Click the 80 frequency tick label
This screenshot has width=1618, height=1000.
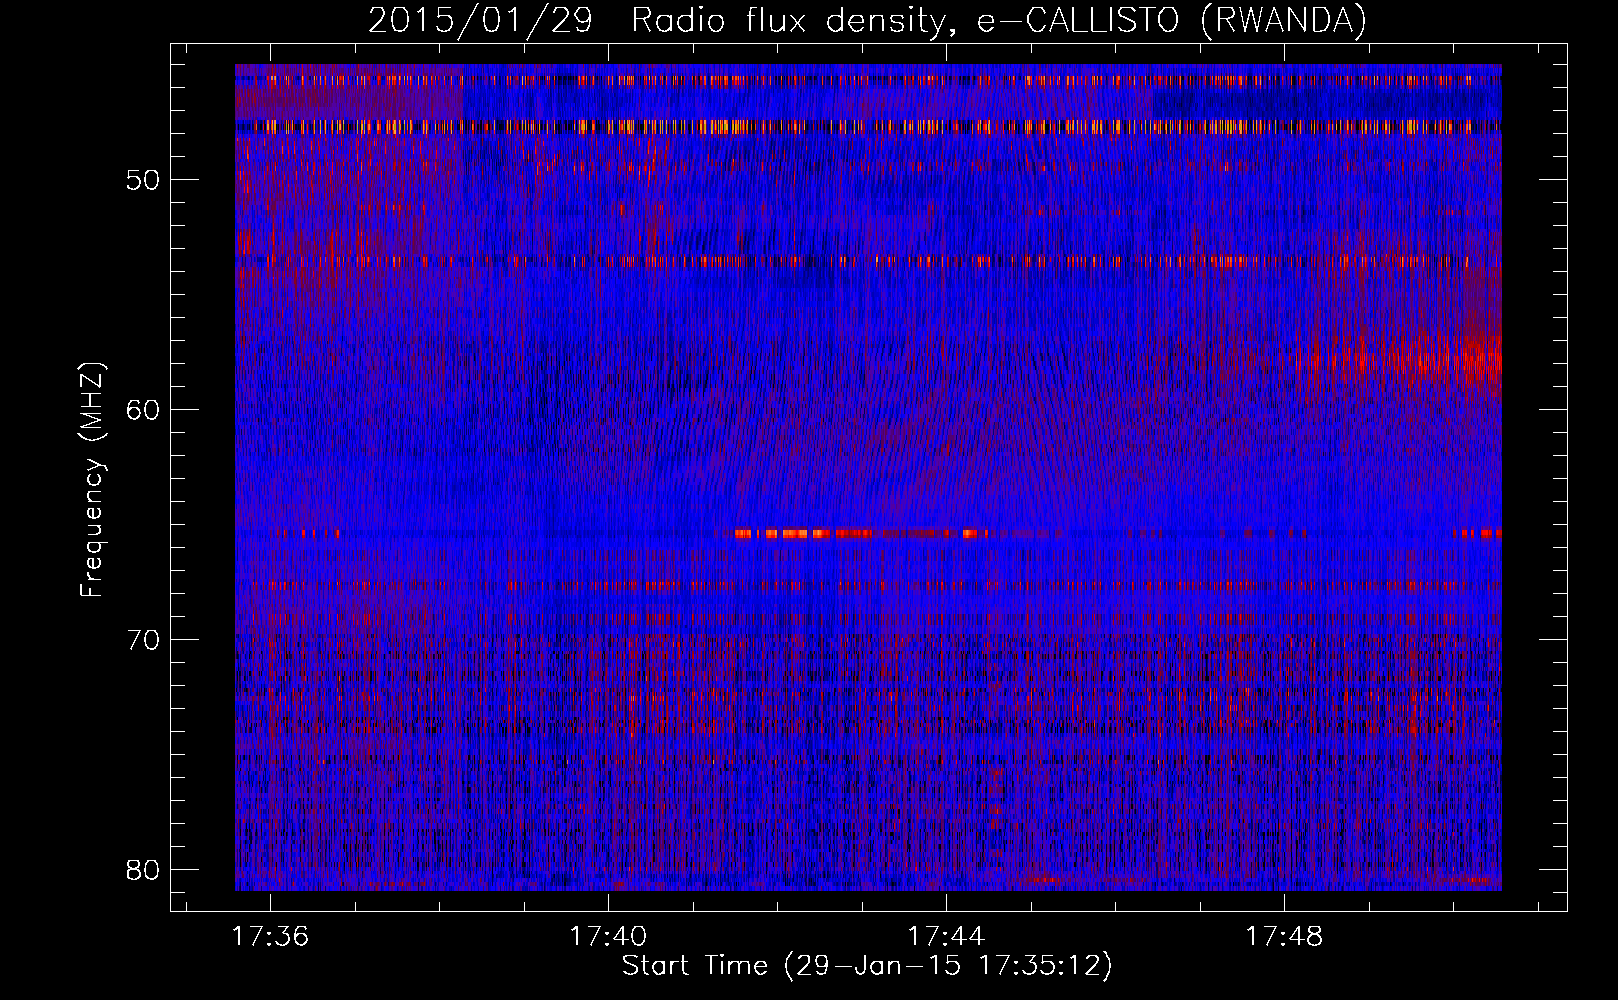pyautogui.click(x=143, y=869)
